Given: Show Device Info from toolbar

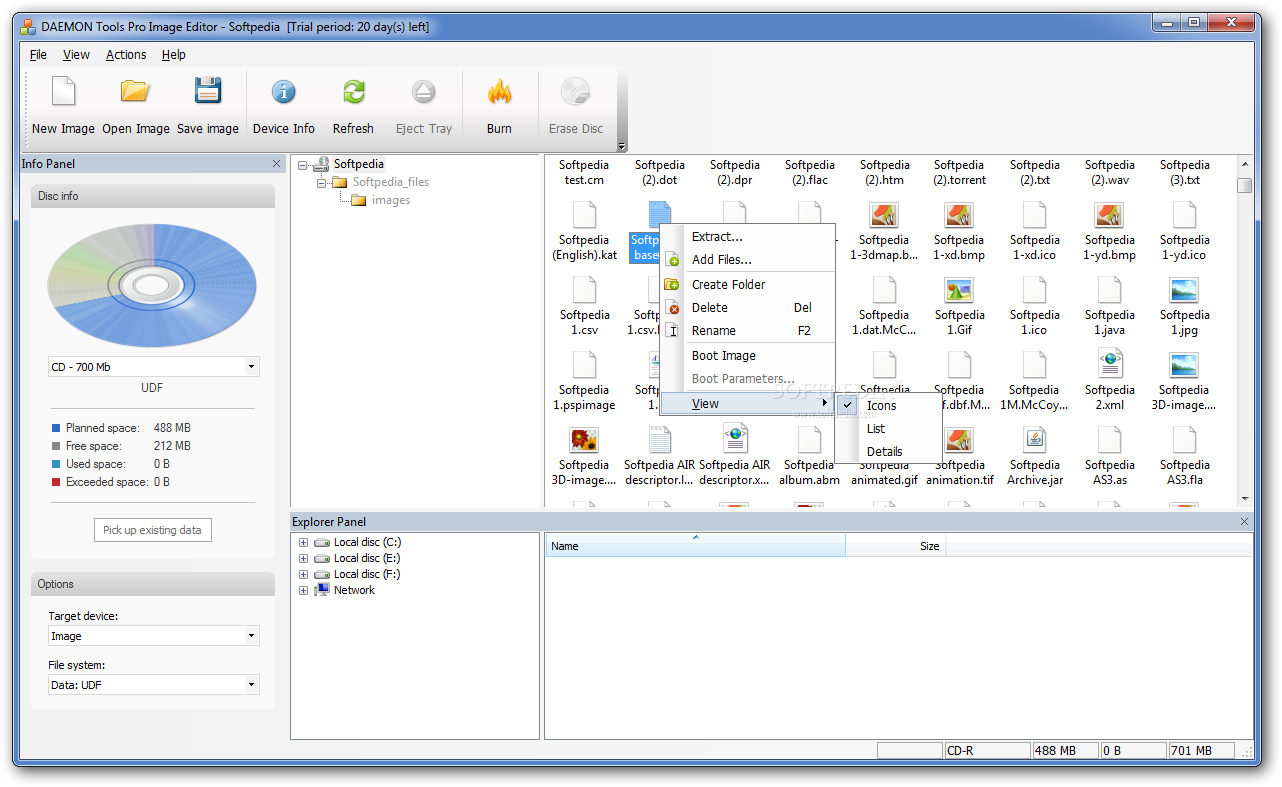Looking at the screenshot, I should pyautogui.click(x=284, y=92).
